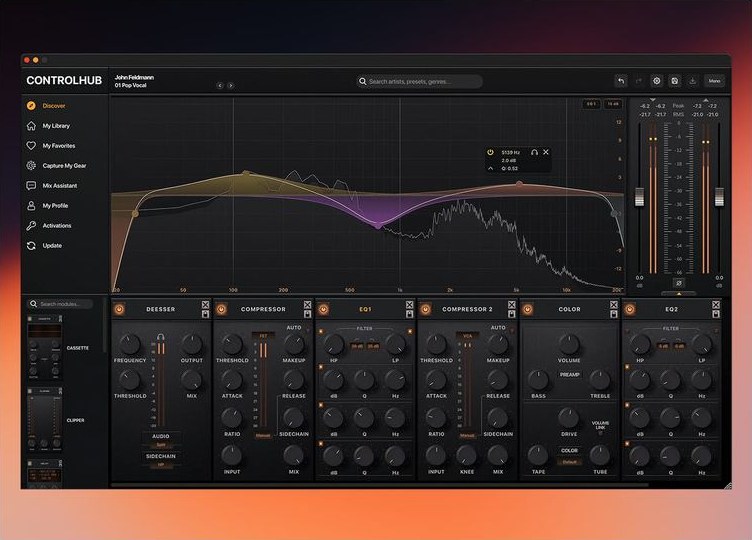752x540 pixels.
Task: Lock the Deesser module
Action: [x=205, y=314]
